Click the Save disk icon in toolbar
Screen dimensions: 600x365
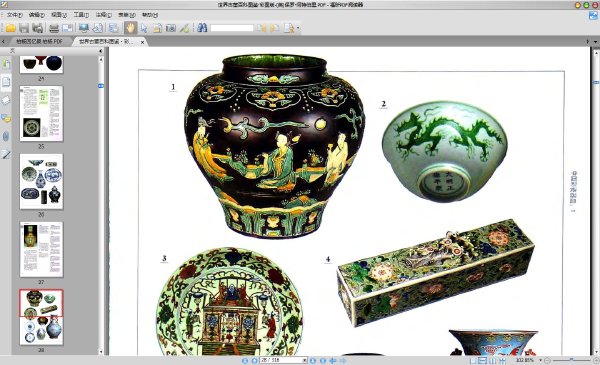(x=24, y=28)
